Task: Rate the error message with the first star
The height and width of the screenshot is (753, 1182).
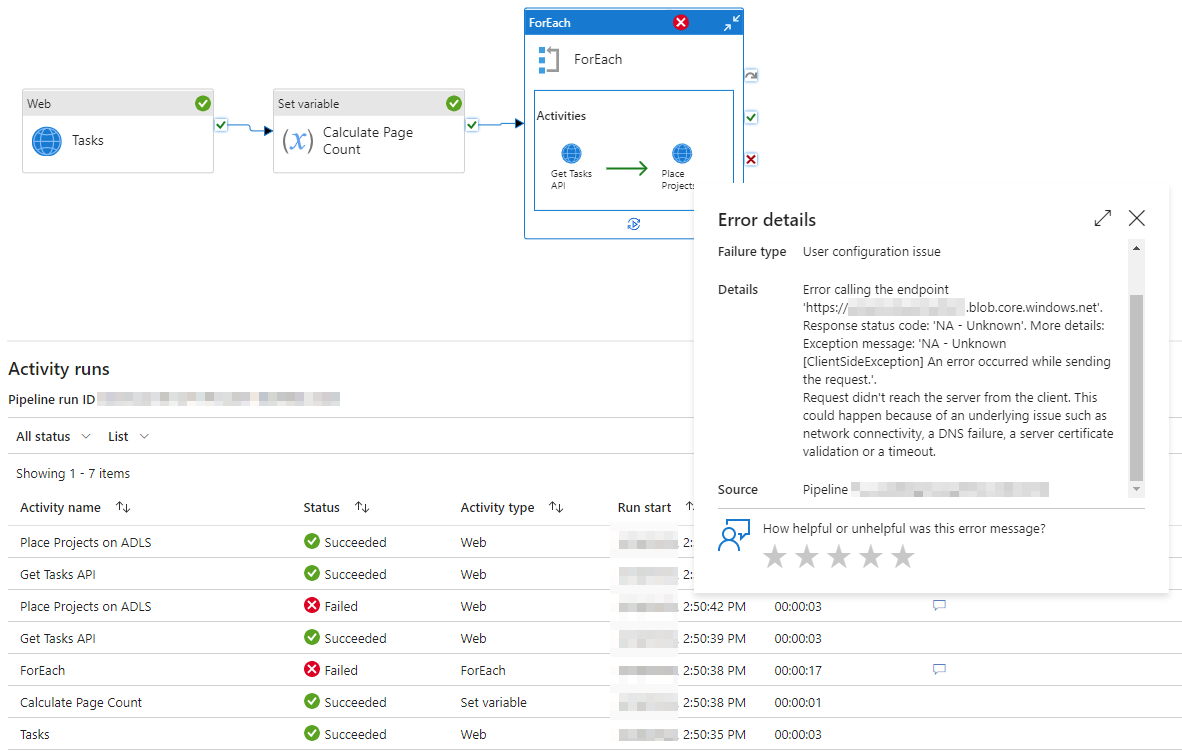Action: [775, 556]
